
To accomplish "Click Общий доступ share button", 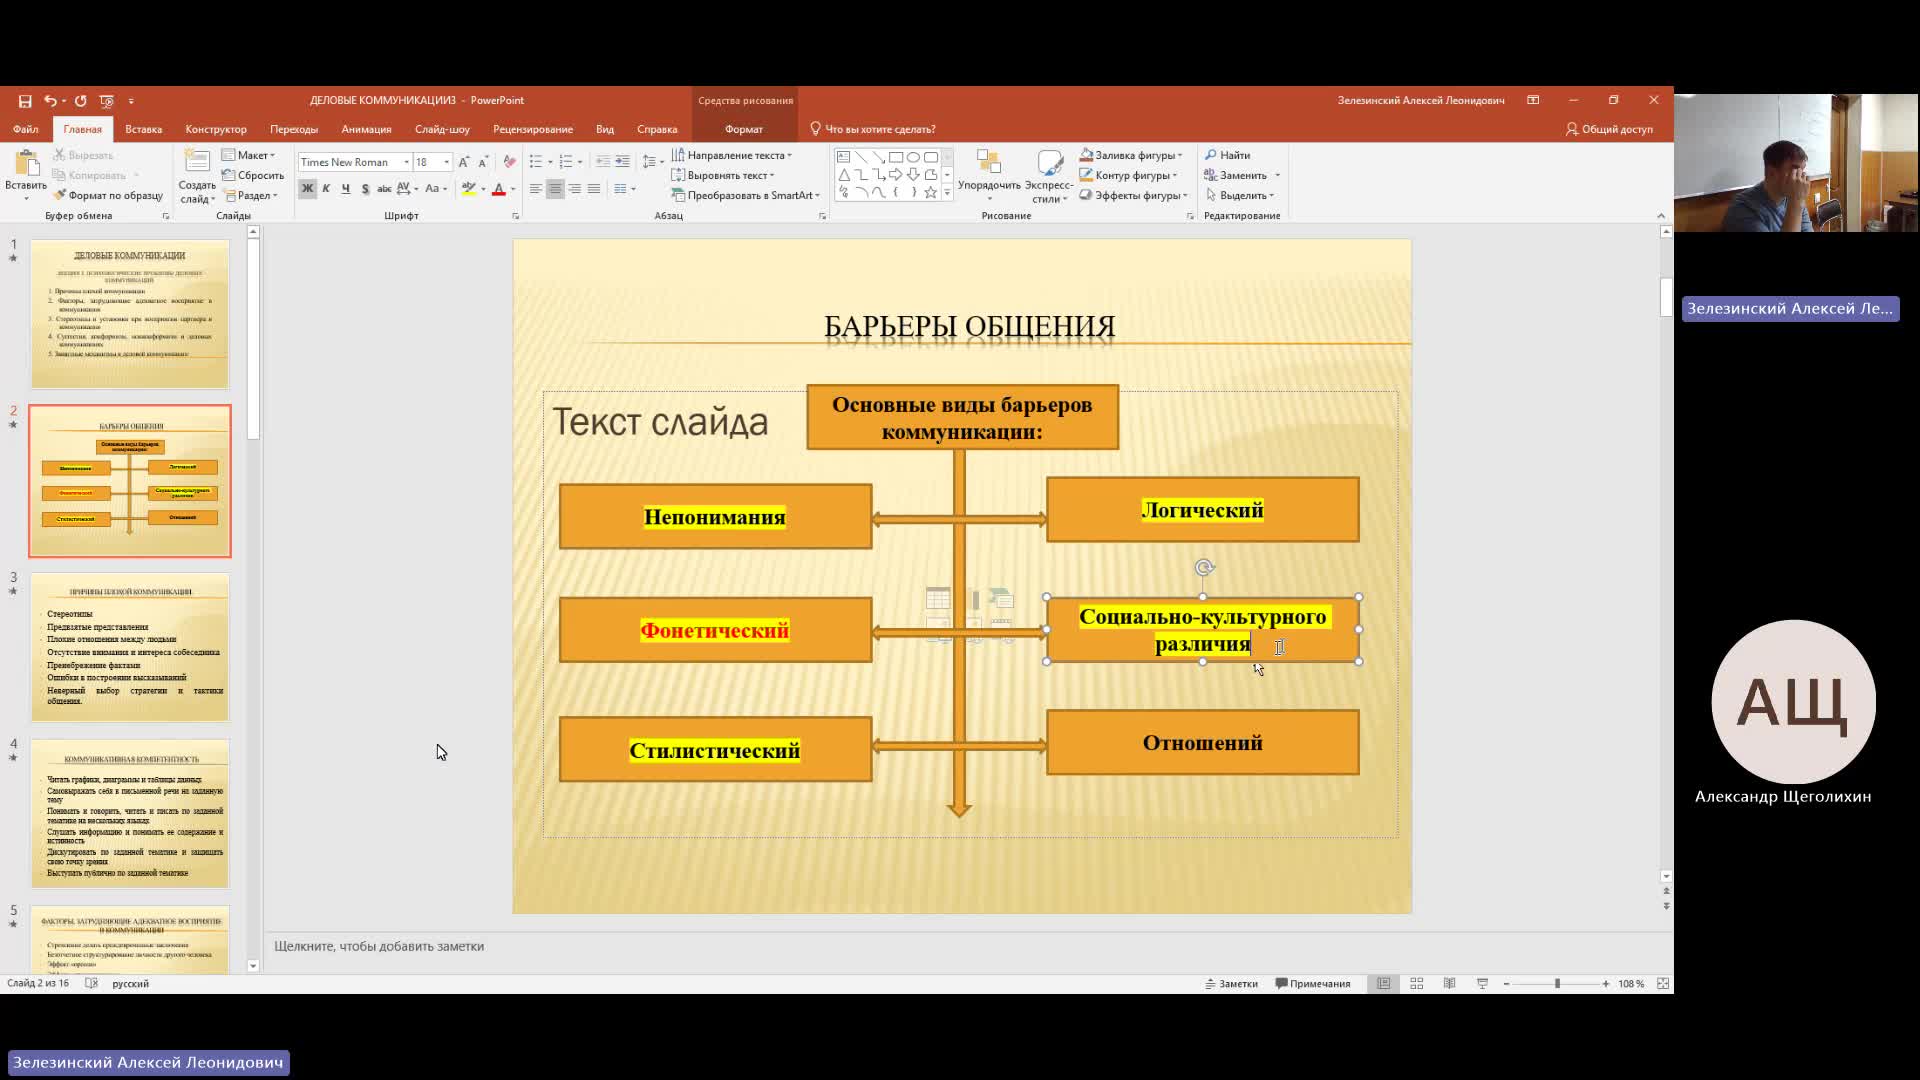I will (x=1609, y=129).
